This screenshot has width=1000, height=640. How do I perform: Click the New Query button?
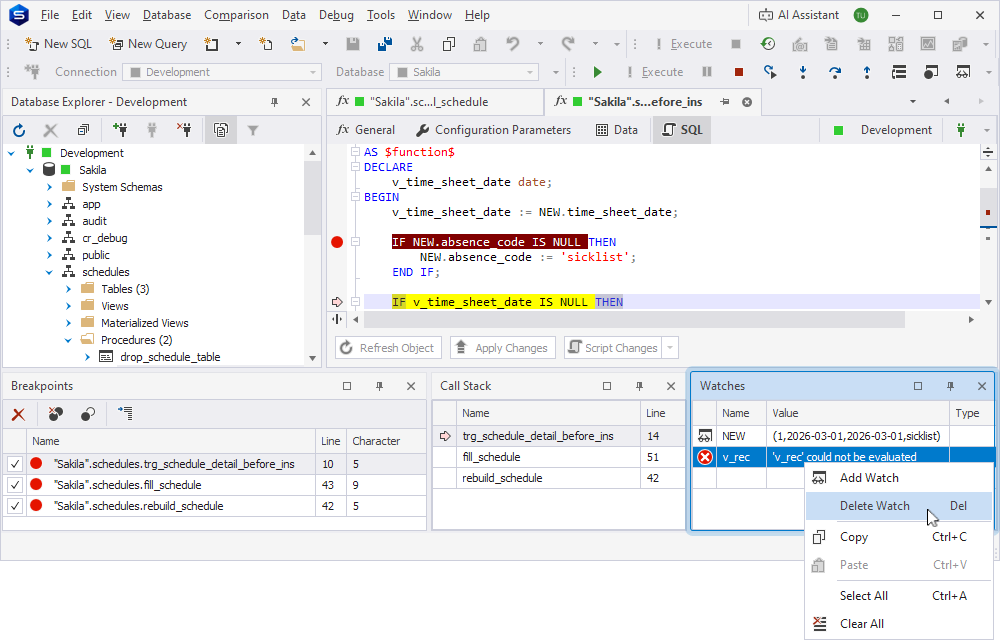point(148,44)
